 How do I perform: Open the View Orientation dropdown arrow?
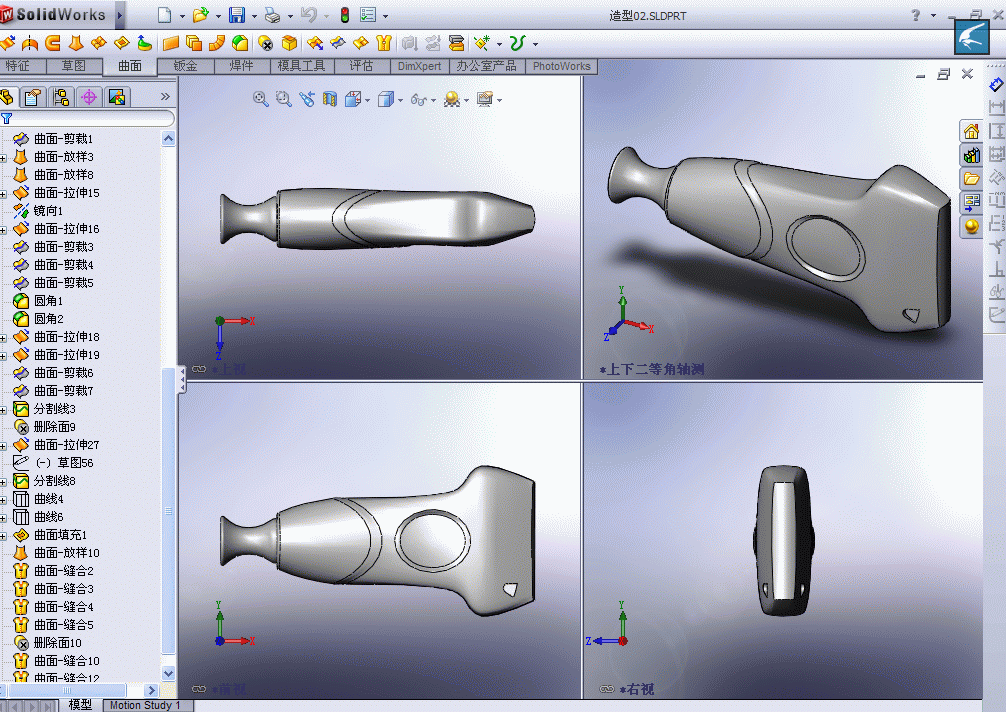(368, 100)
